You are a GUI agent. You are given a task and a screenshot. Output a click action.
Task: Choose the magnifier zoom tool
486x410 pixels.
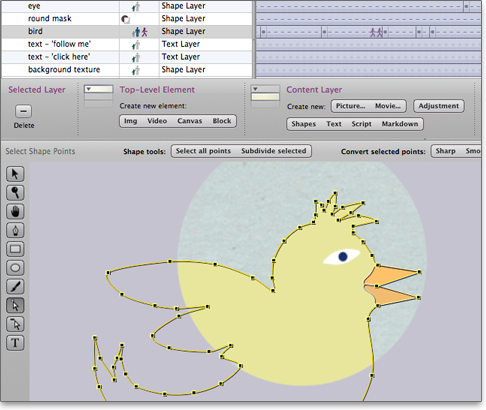tap(15, 193)
